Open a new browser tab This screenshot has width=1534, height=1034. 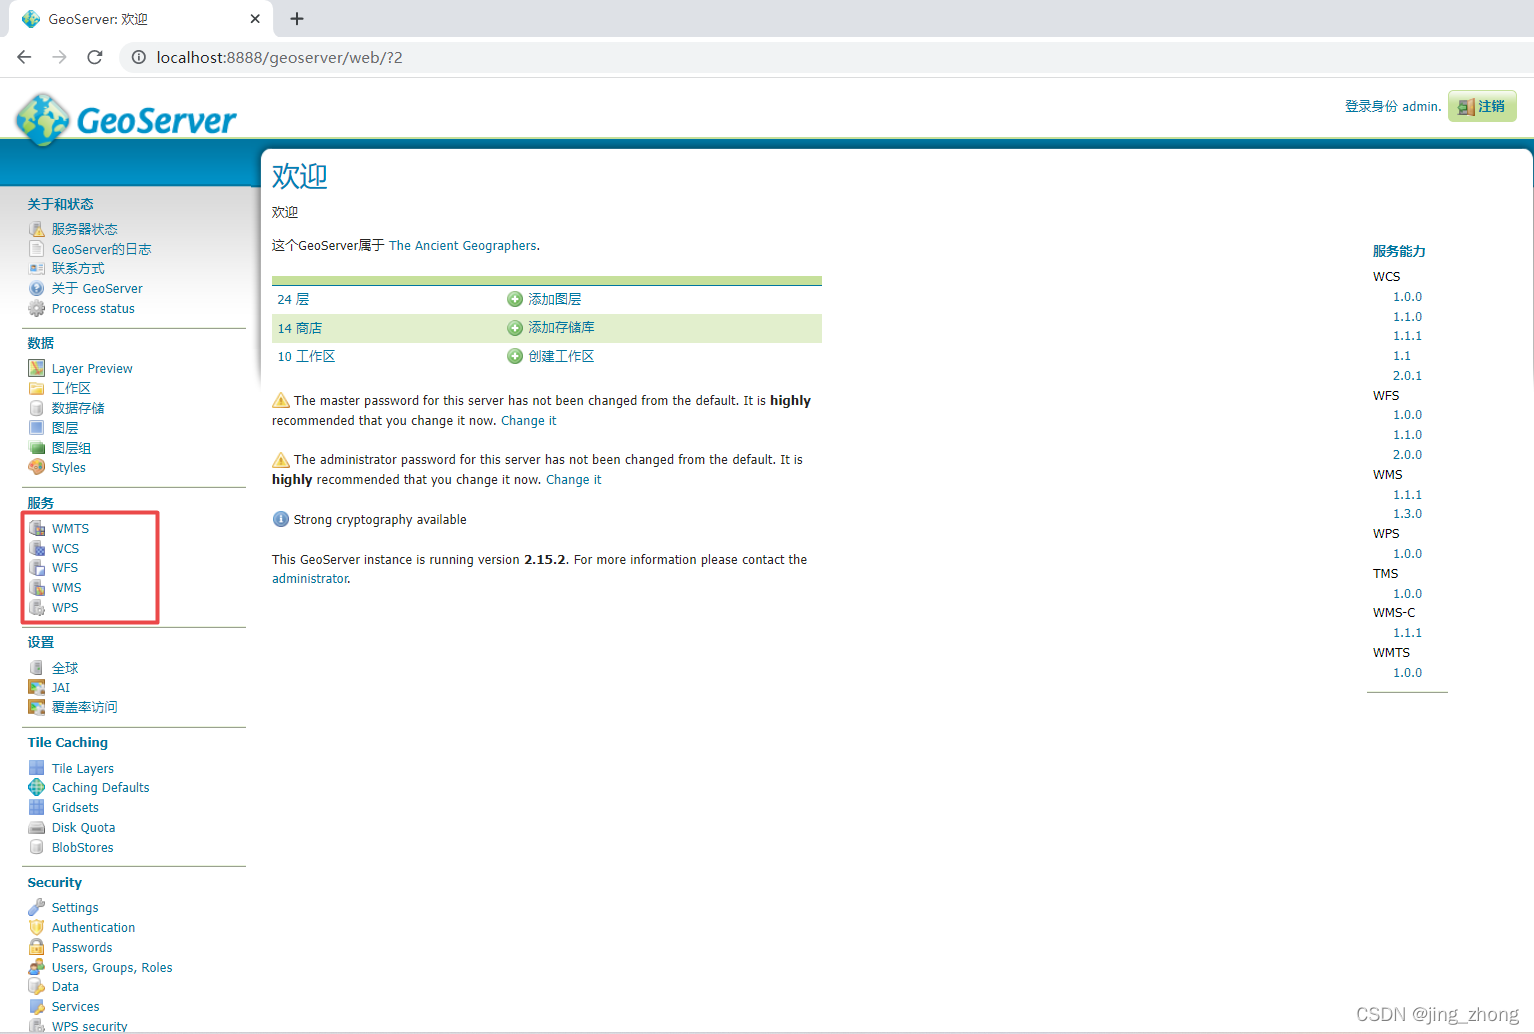point(297,19)
